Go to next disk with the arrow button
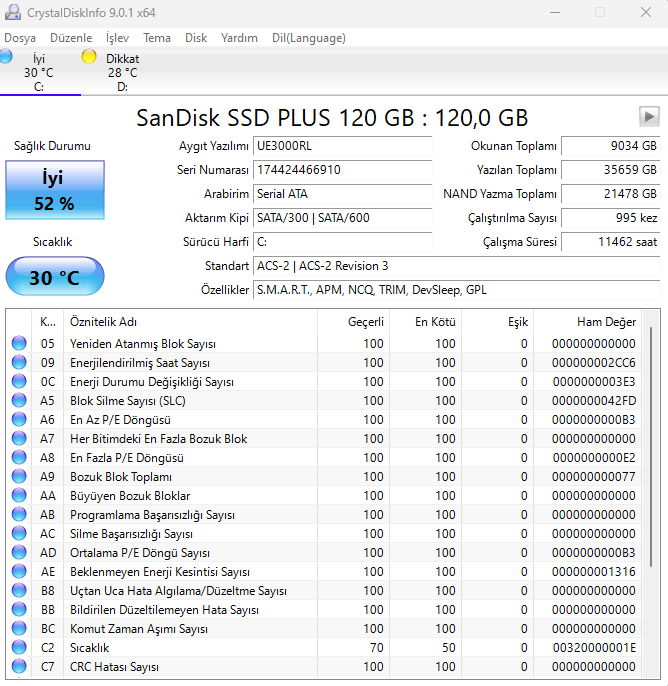This screenshot has width=668, height=686. pyautogui.click(x=649, y=117)
